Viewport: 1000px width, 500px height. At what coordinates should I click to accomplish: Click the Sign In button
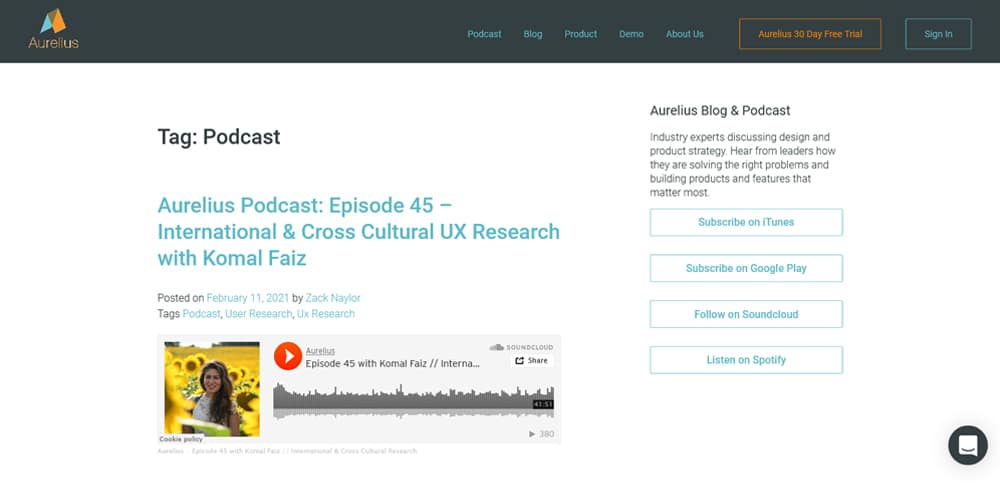(x=938, y=34)
